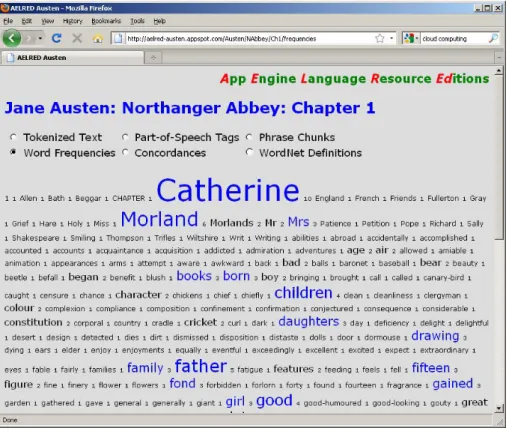Open the Bookmarks menu
This screenshot has height=434, width=509.
pos(106,21)
